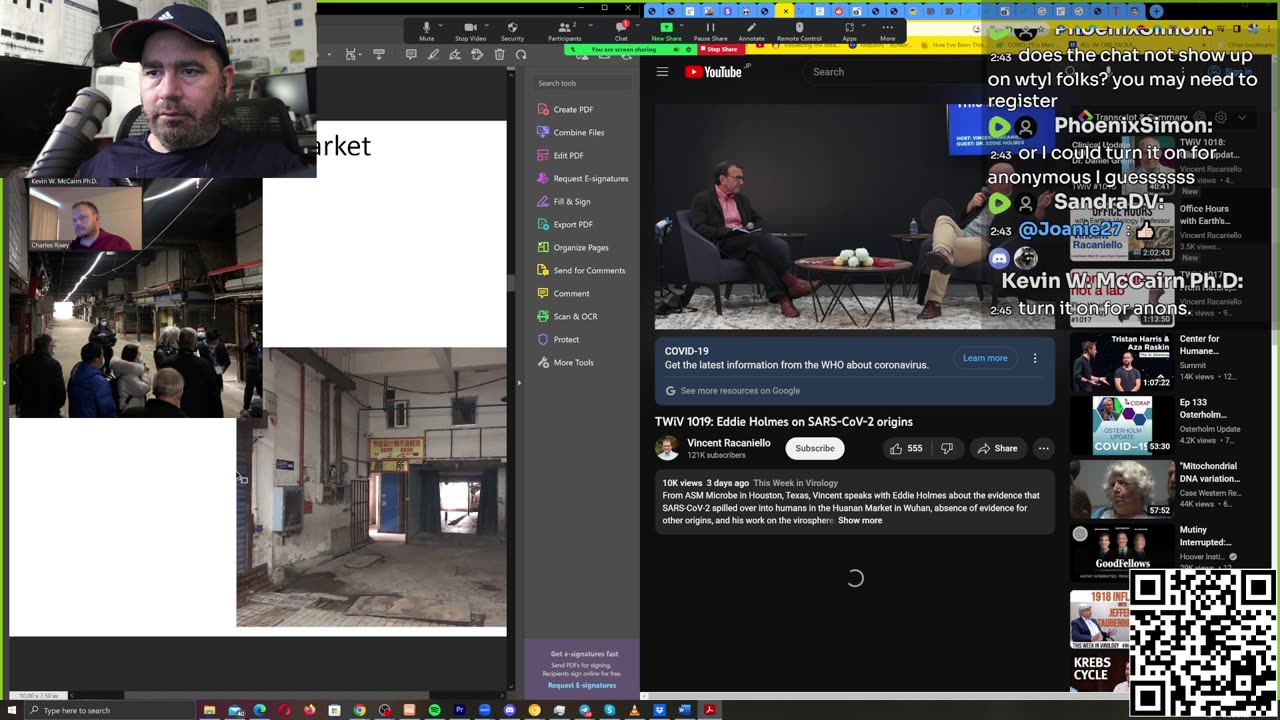This screenshot has width=1280, height=720.
Task: Click taskbar Type here to search
Action: tap(110, 710)
